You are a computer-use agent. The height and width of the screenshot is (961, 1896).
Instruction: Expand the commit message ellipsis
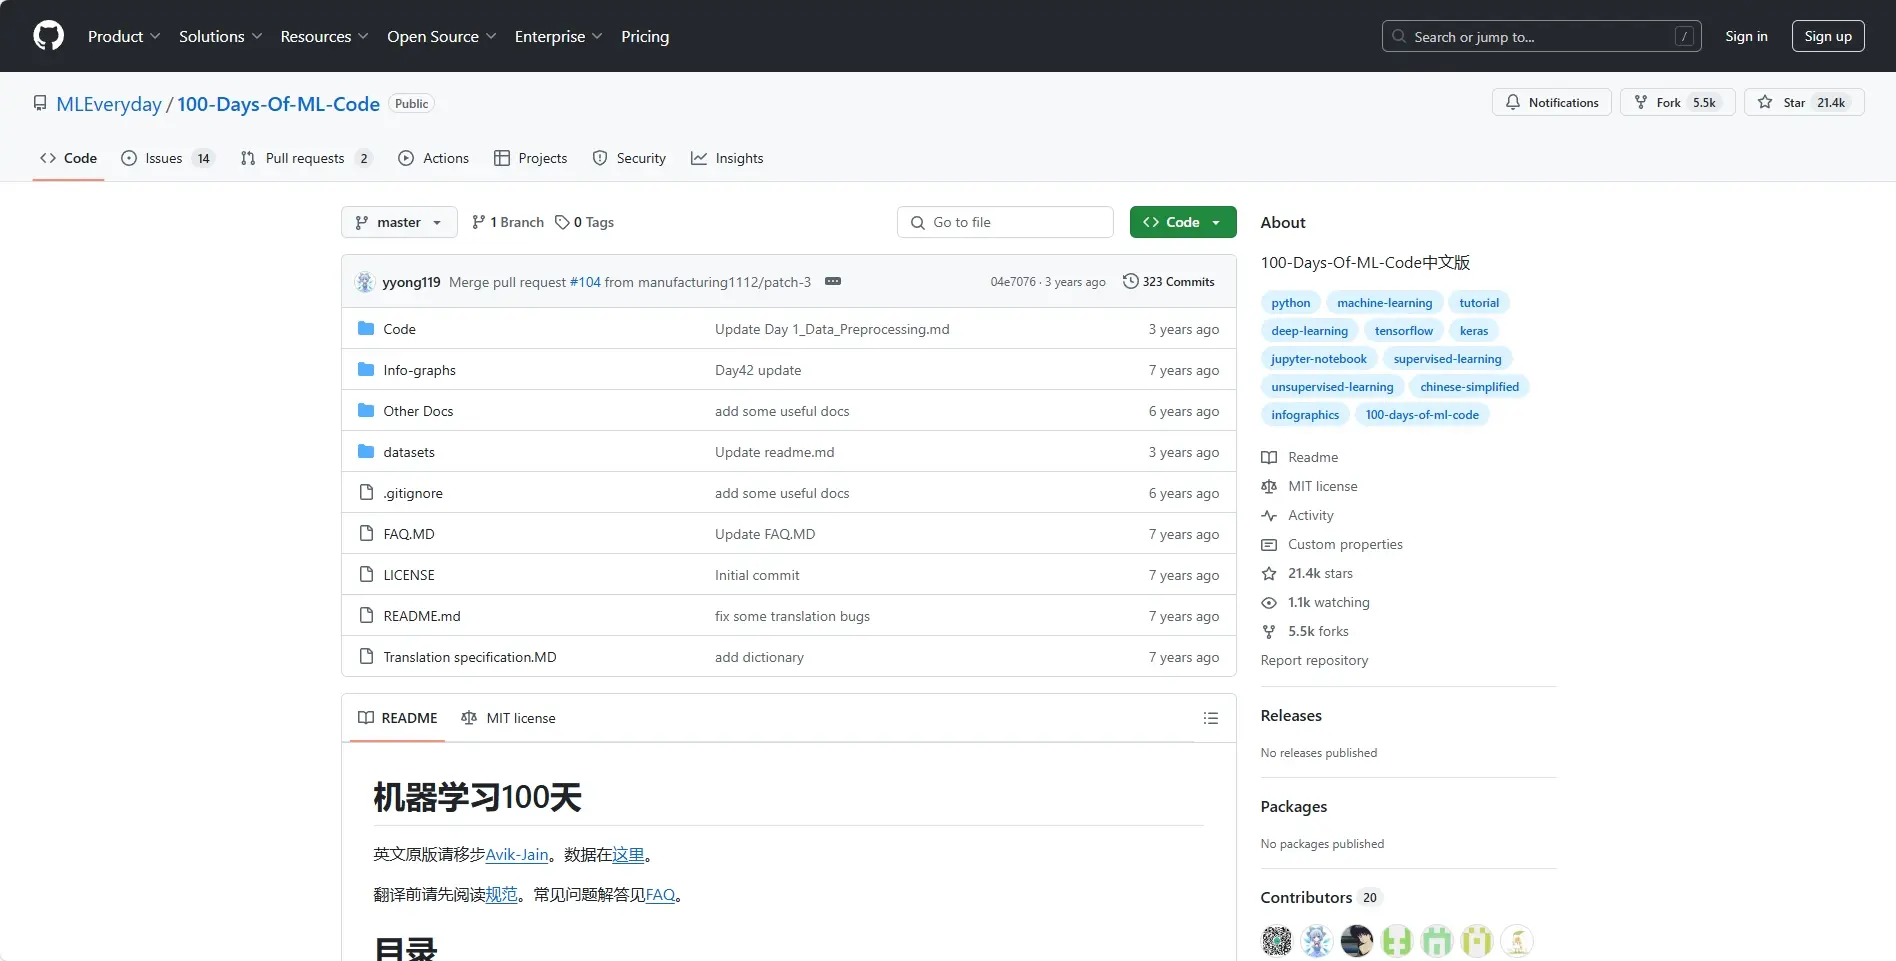pyautogui.click(x=832, y=282)
